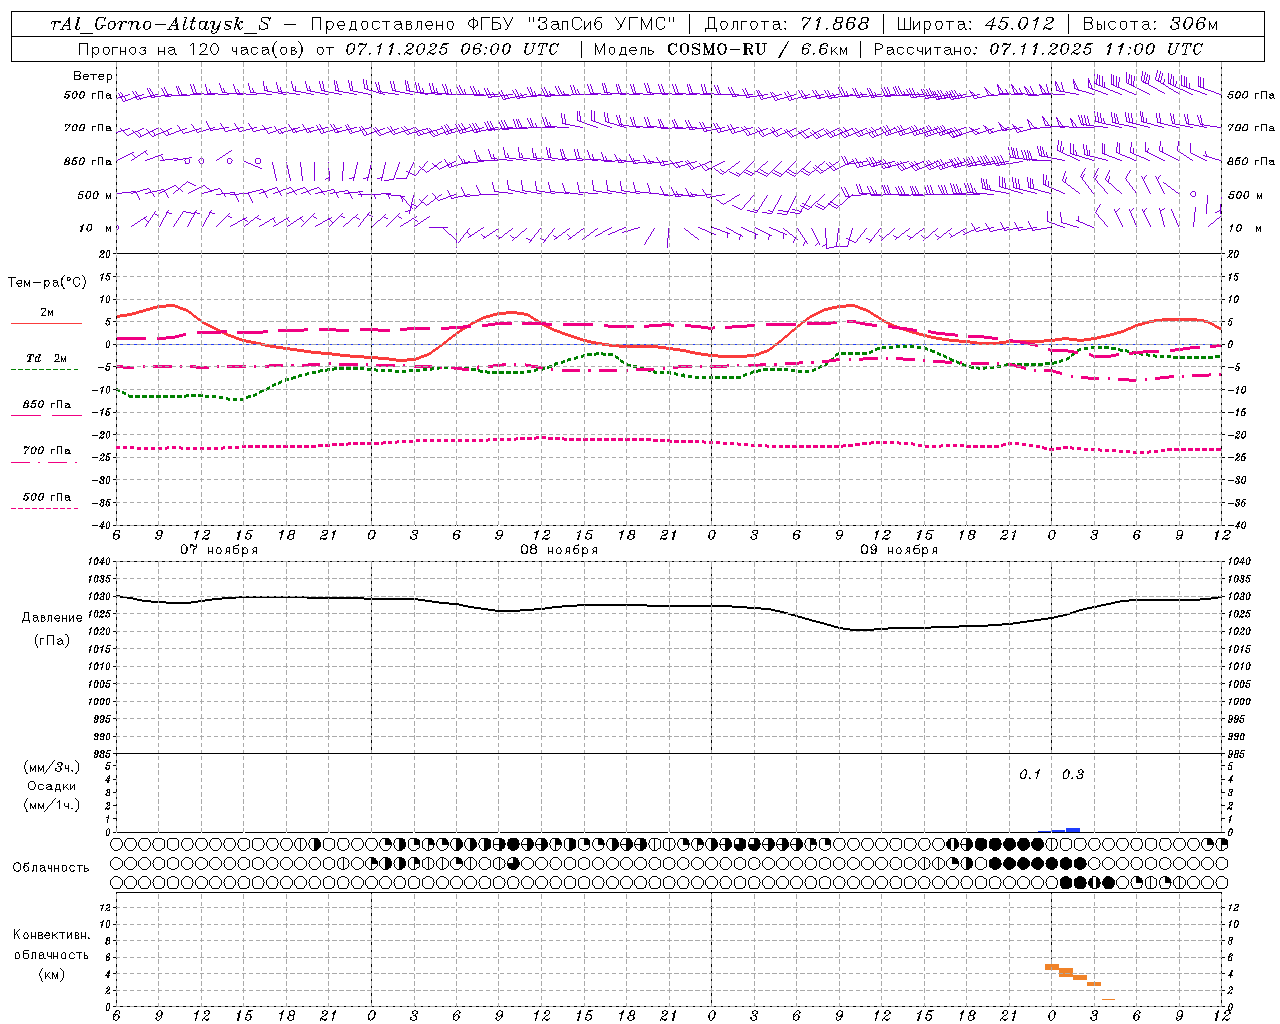The image size is (1280, 1024).
Task: Click the provider text ФГБУ "ЗапСиб УГМС"
Action: click(571, 25)
